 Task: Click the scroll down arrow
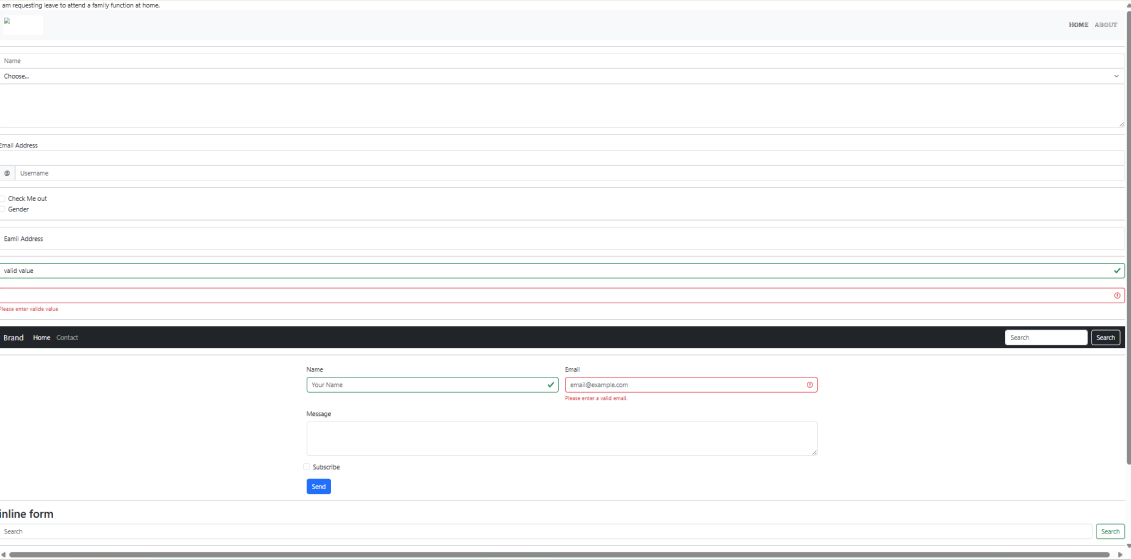[x=1128, y=546]
